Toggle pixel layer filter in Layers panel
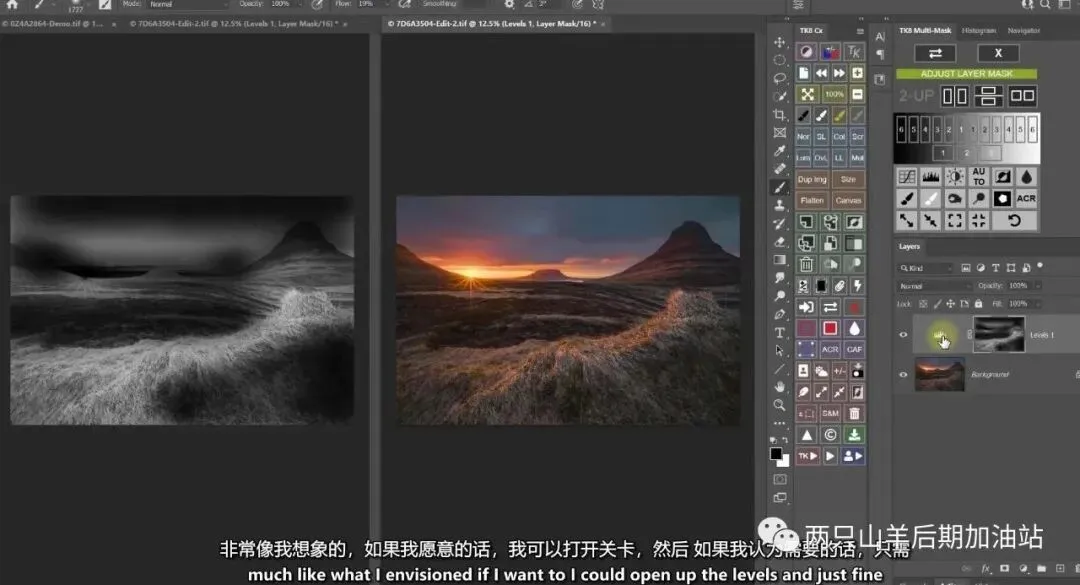 (966, 267)
